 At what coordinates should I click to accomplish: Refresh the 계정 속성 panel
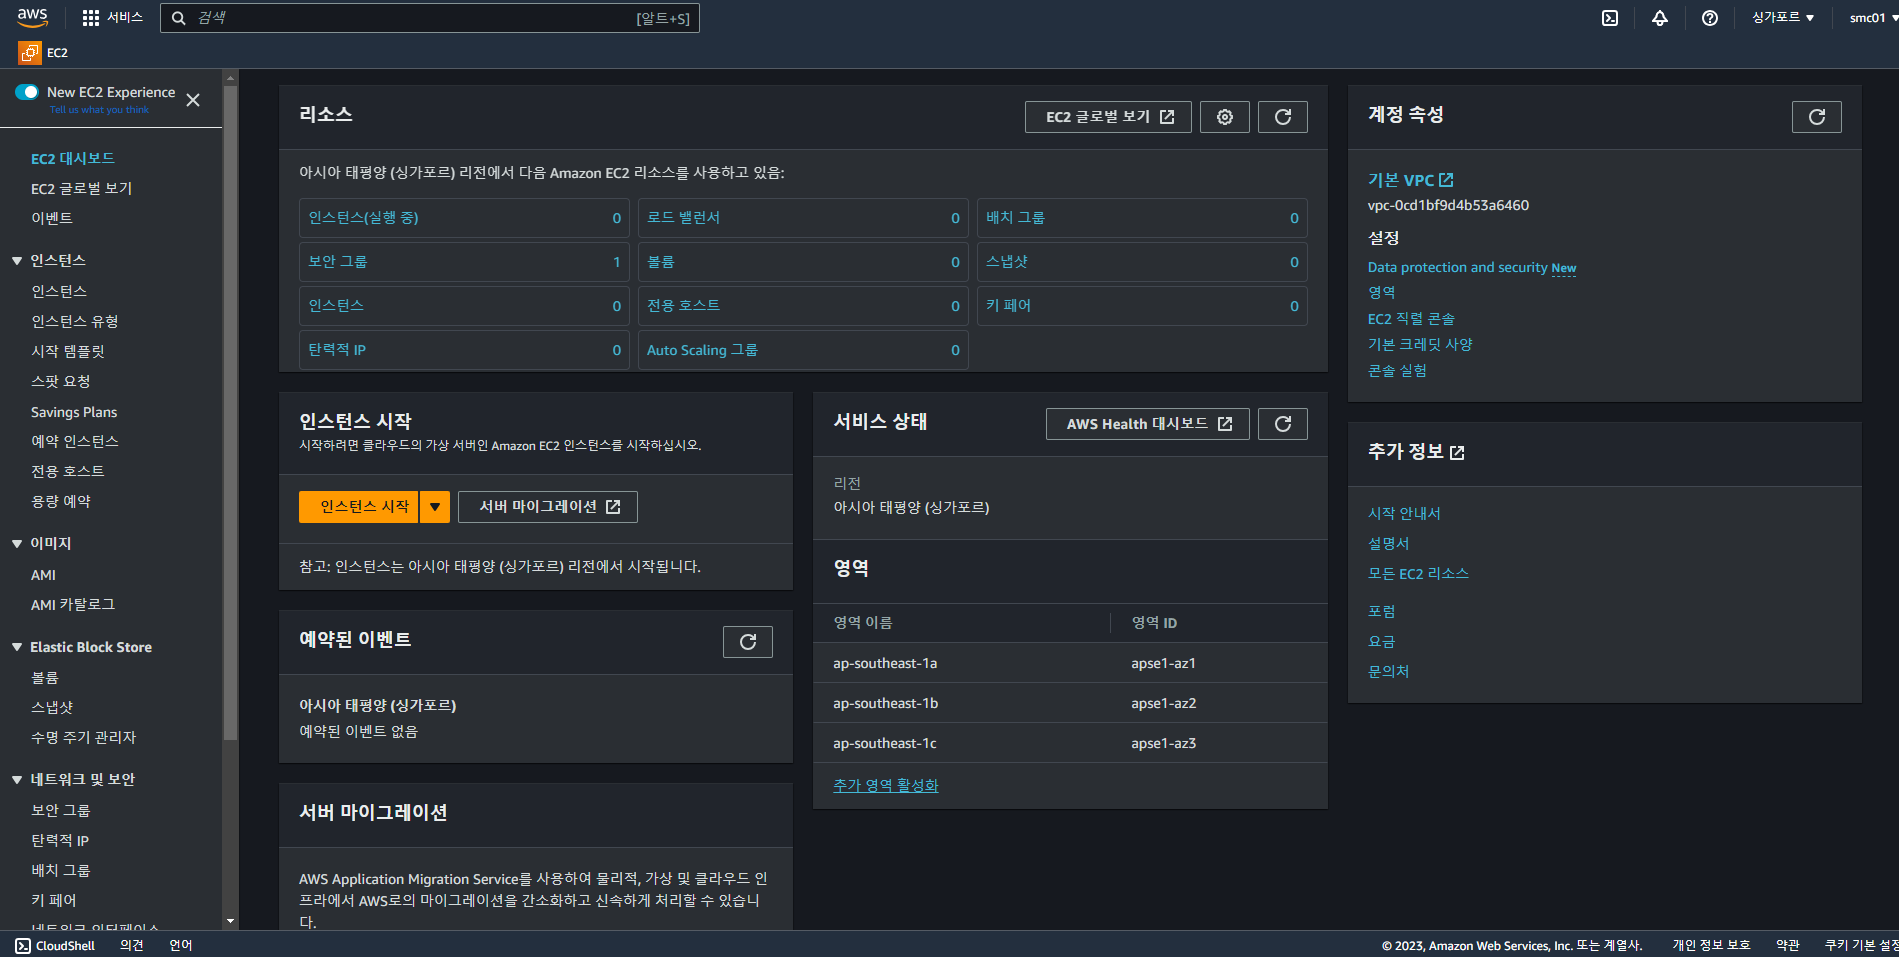[x=1817, y=117]
